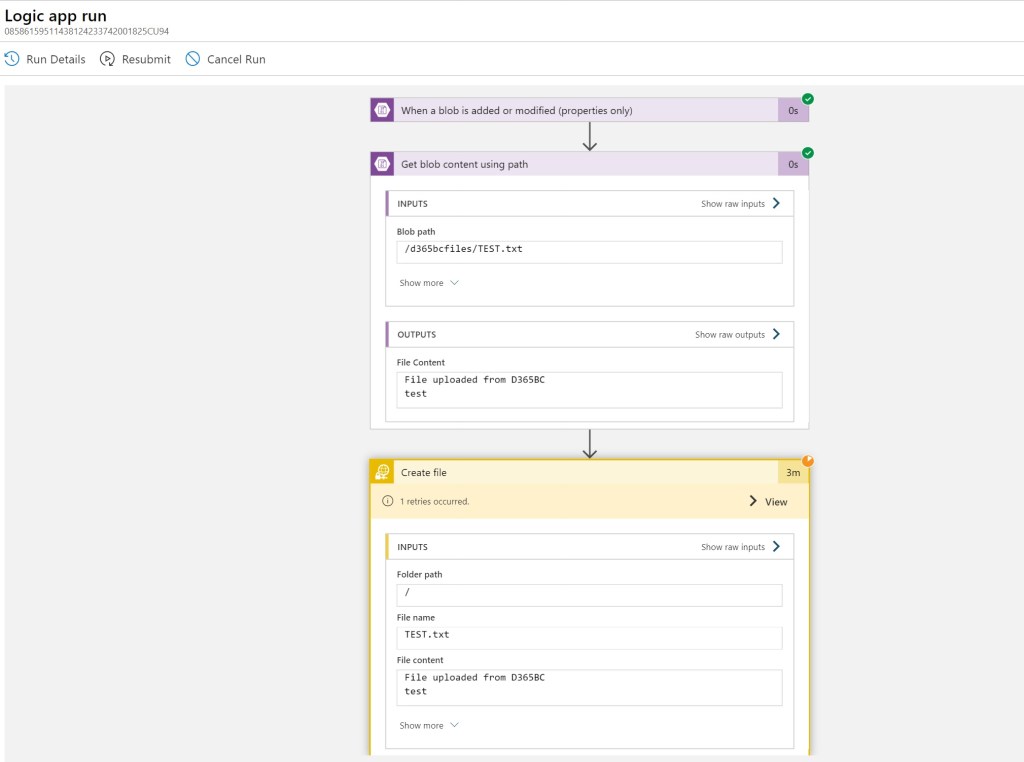Click the Run Details clock icon
Viewport: 1024px width, 762px height.
click(12, 59)
